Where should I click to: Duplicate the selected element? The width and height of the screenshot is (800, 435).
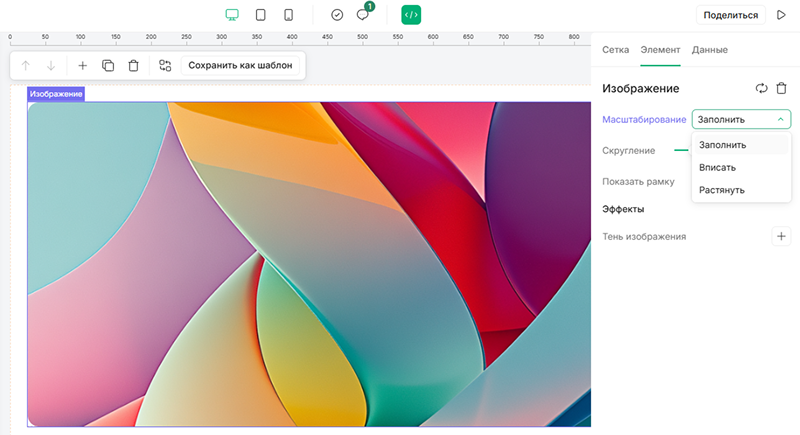108,66
